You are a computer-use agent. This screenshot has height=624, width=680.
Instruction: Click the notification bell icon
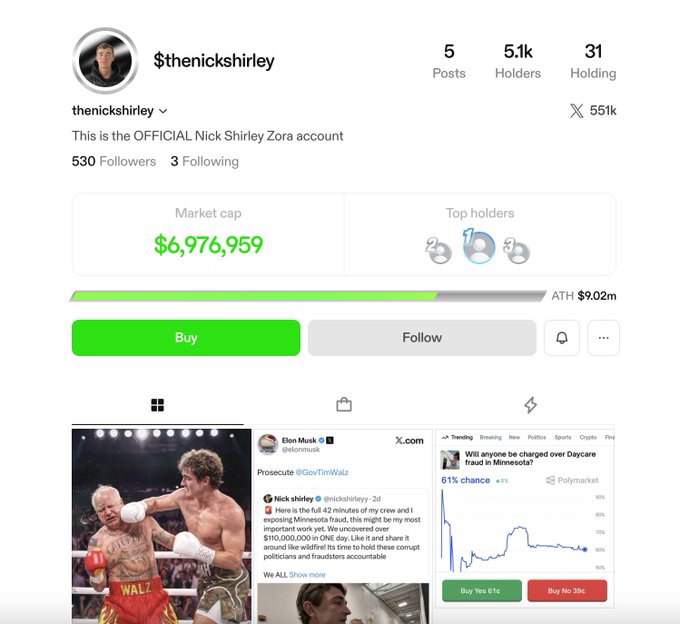point(562,338)
